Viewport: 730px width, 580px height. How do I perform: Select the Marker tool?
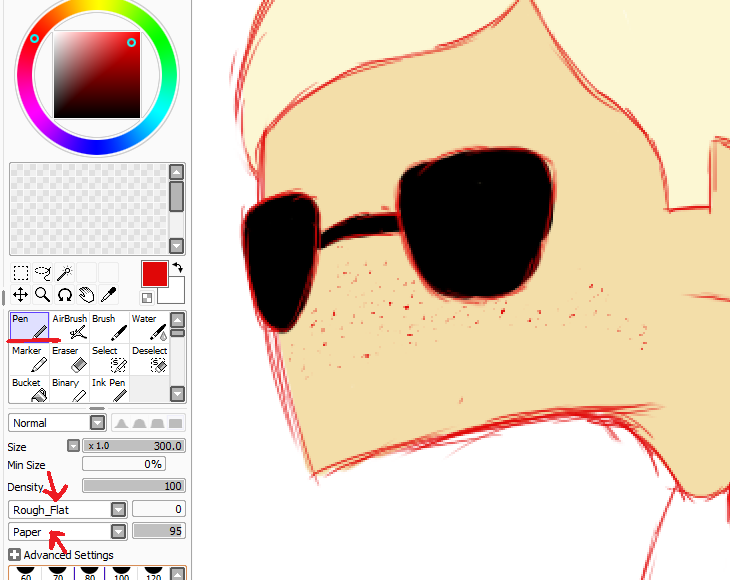click(x=29, y=359)
